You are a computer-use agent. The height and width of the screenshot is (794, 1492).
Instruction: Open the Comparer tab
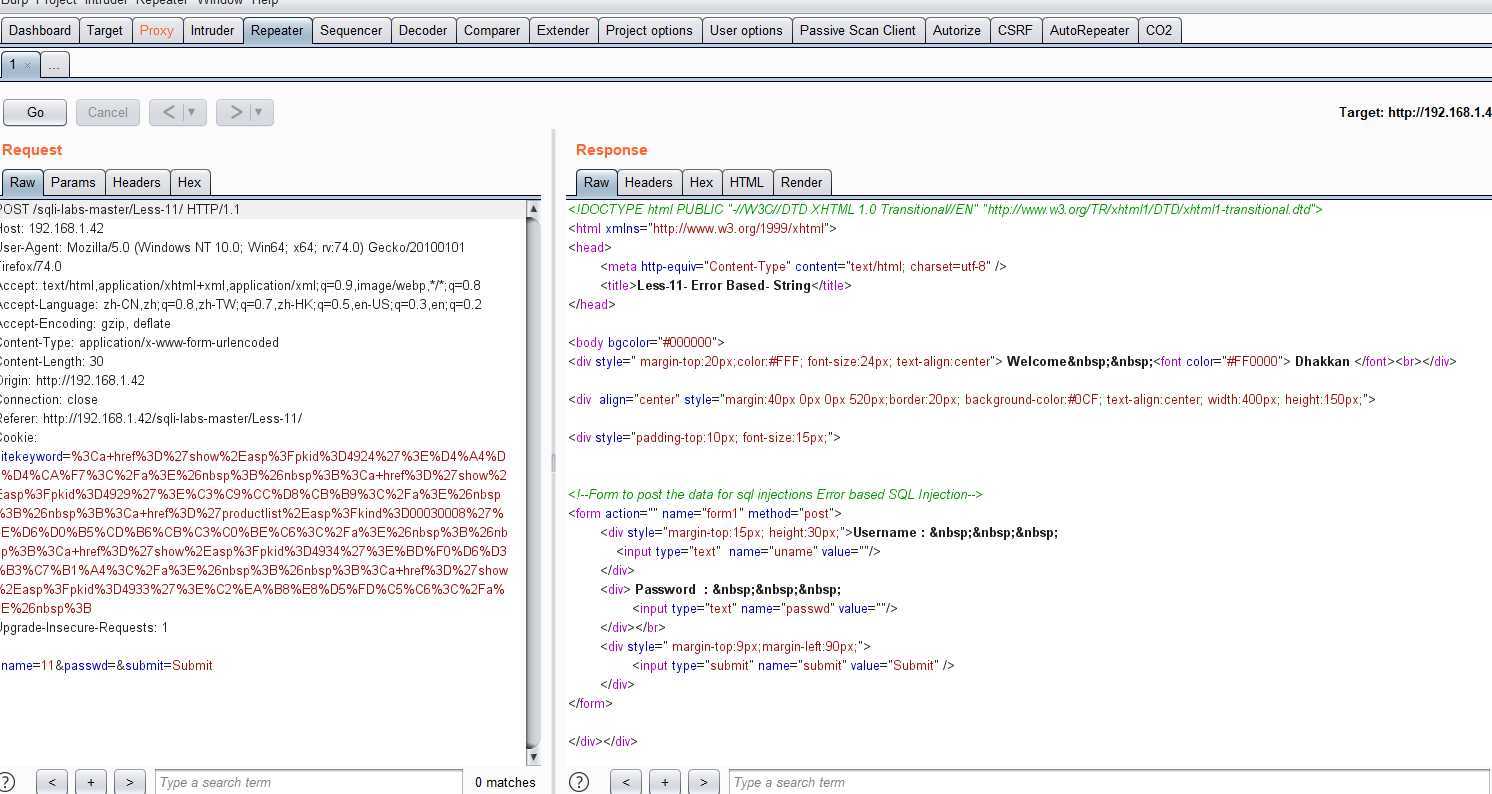pos(492,30)
